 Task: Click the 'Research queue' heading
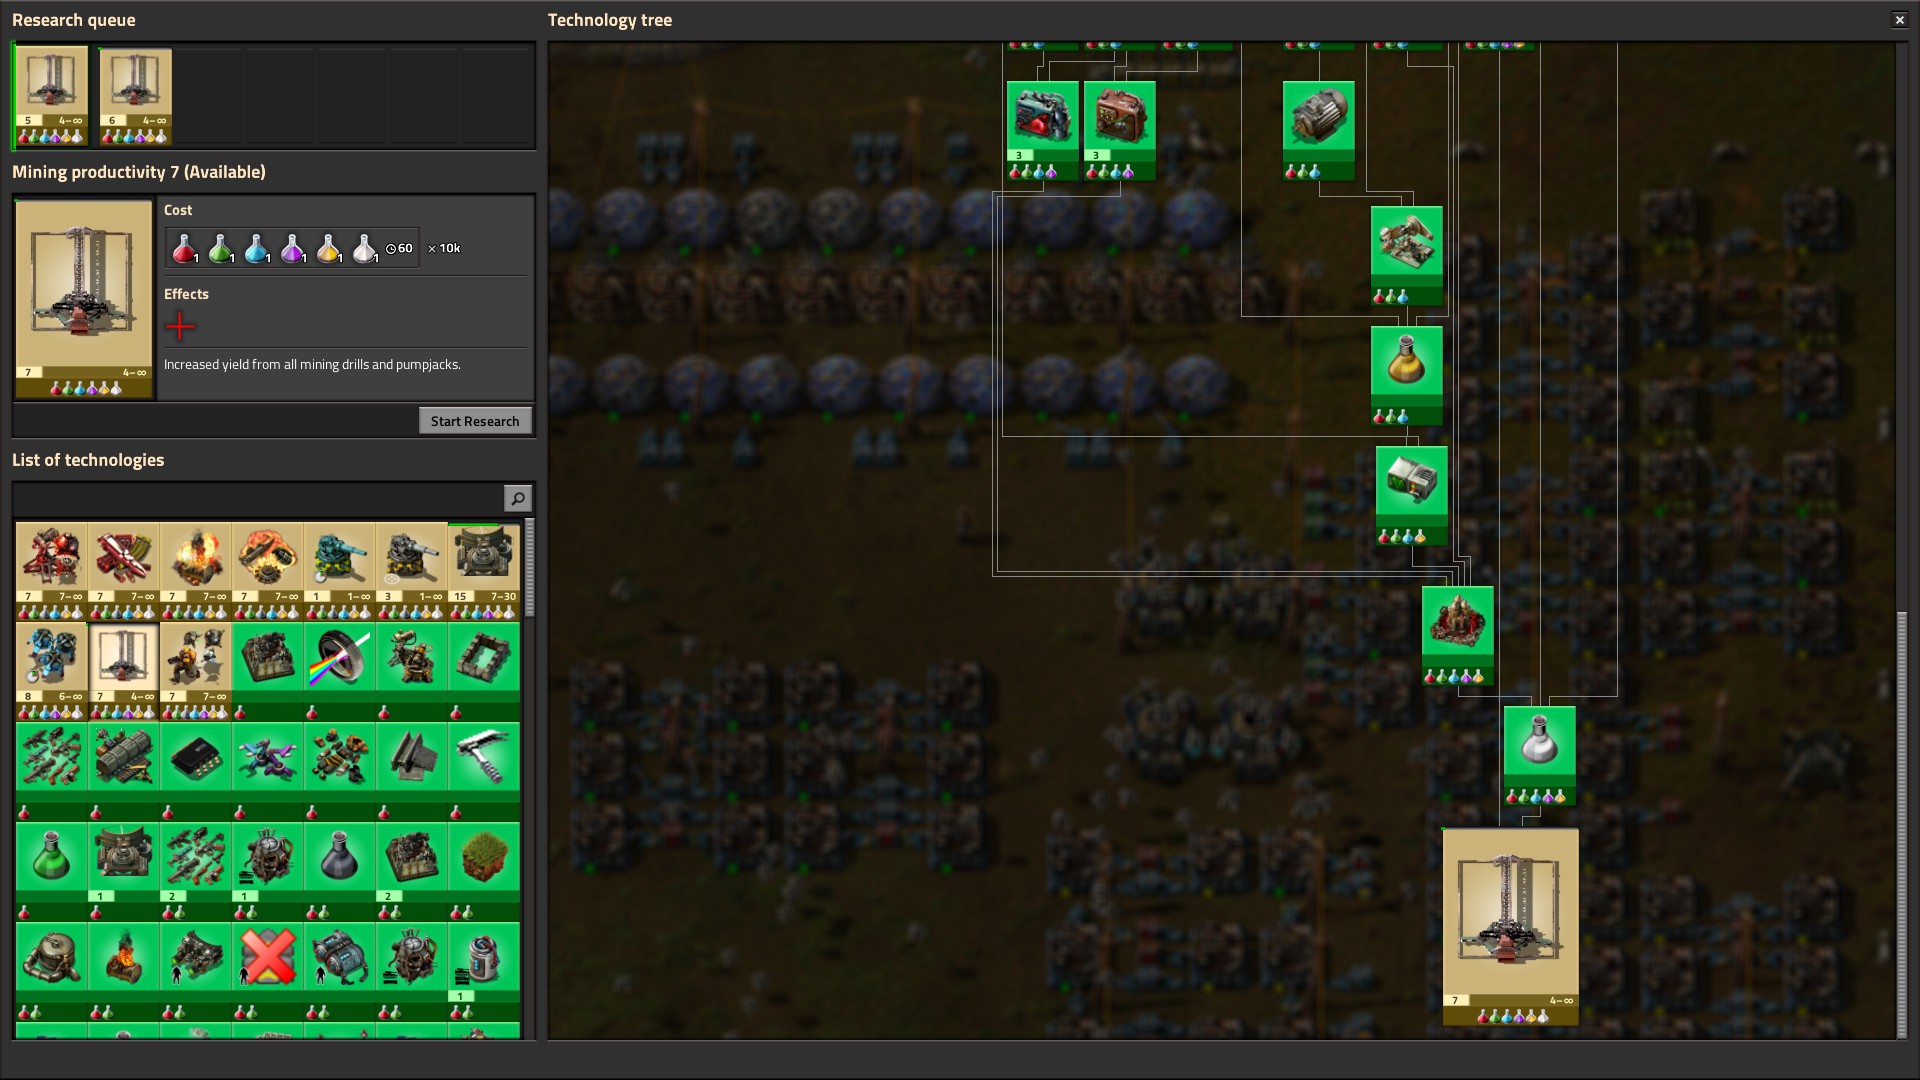click(74, 20)
